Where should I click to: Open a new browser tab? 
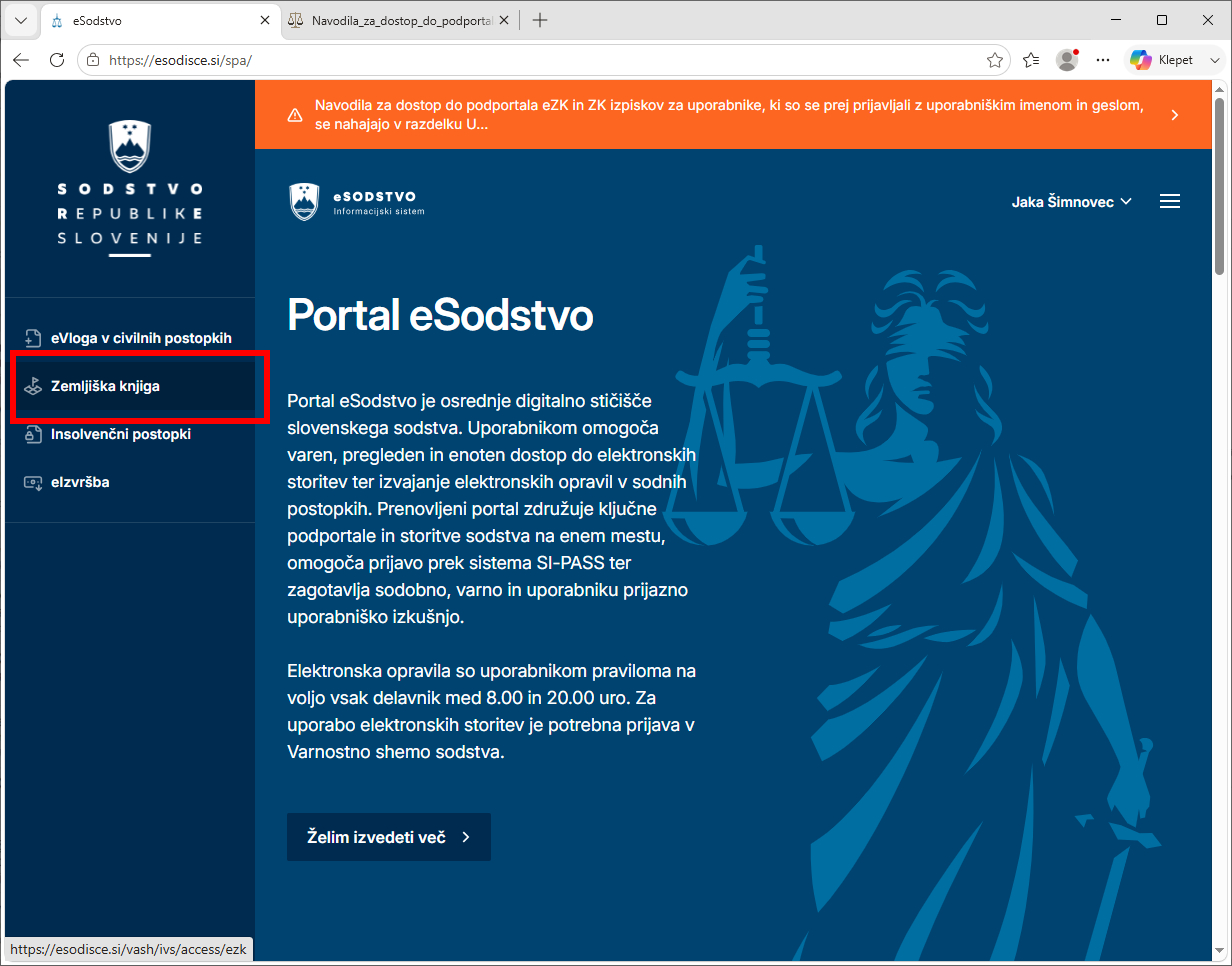tap(540, 20)
